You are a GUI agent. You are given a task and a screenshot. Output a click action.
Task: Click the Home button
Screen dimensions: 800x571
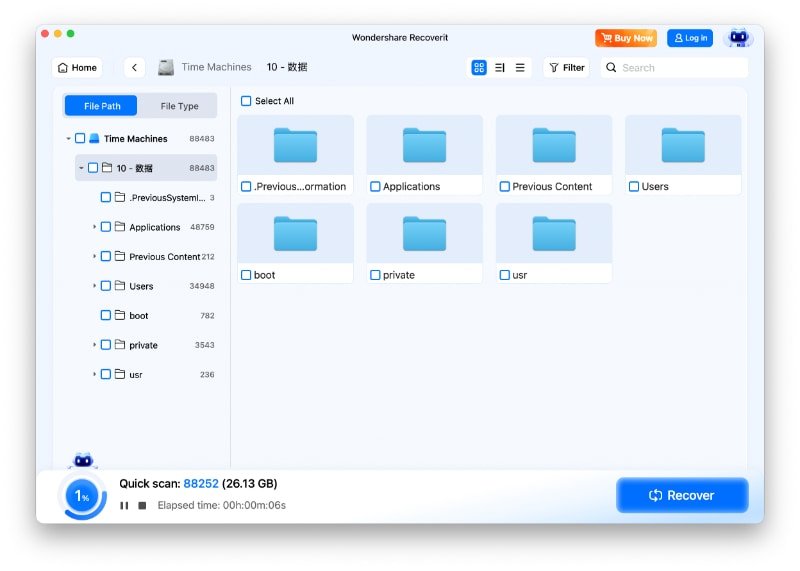click(x=77, y=67)
